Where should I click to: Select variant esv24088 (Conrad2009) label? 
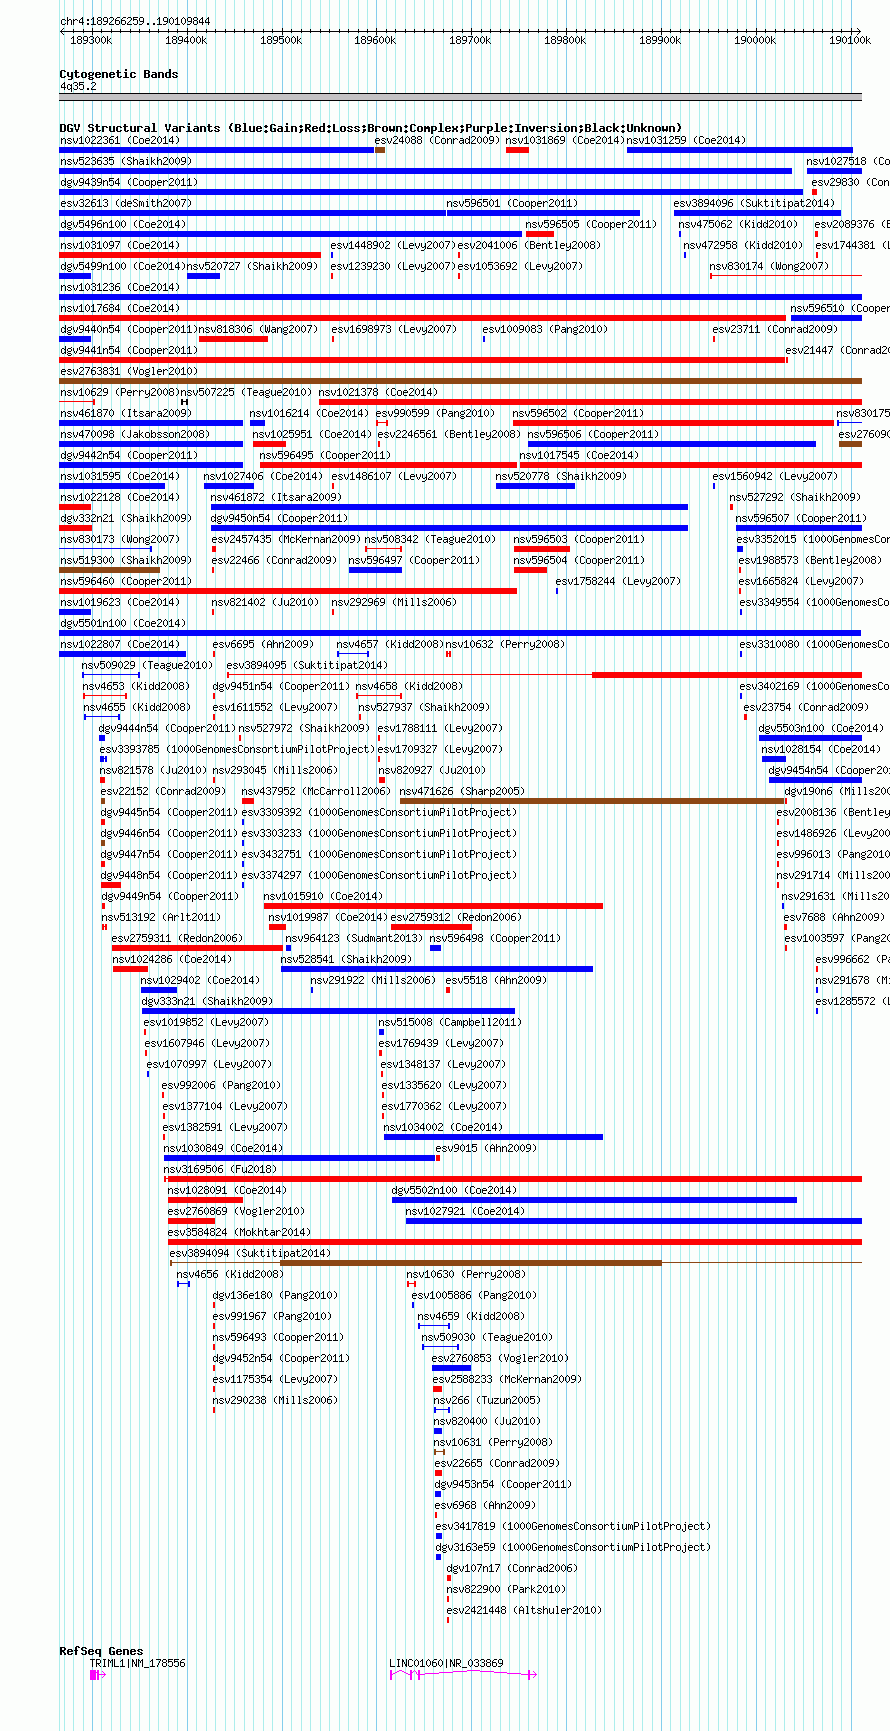tap(437, 140)
